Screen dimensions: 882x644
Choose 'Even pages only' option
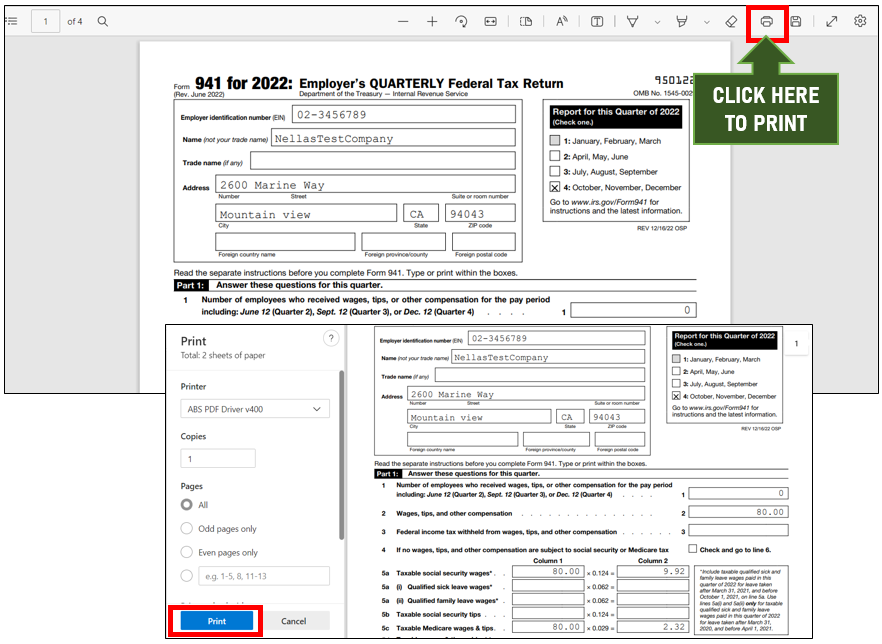(187, 552)
